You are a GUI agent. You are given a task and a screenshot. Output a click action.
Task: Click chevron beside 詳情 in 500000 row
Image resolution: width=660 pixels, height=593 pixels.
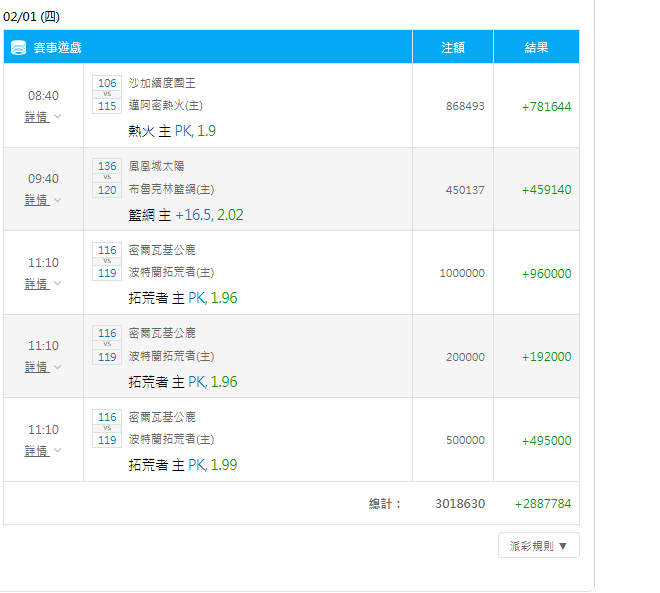[58, 450]
